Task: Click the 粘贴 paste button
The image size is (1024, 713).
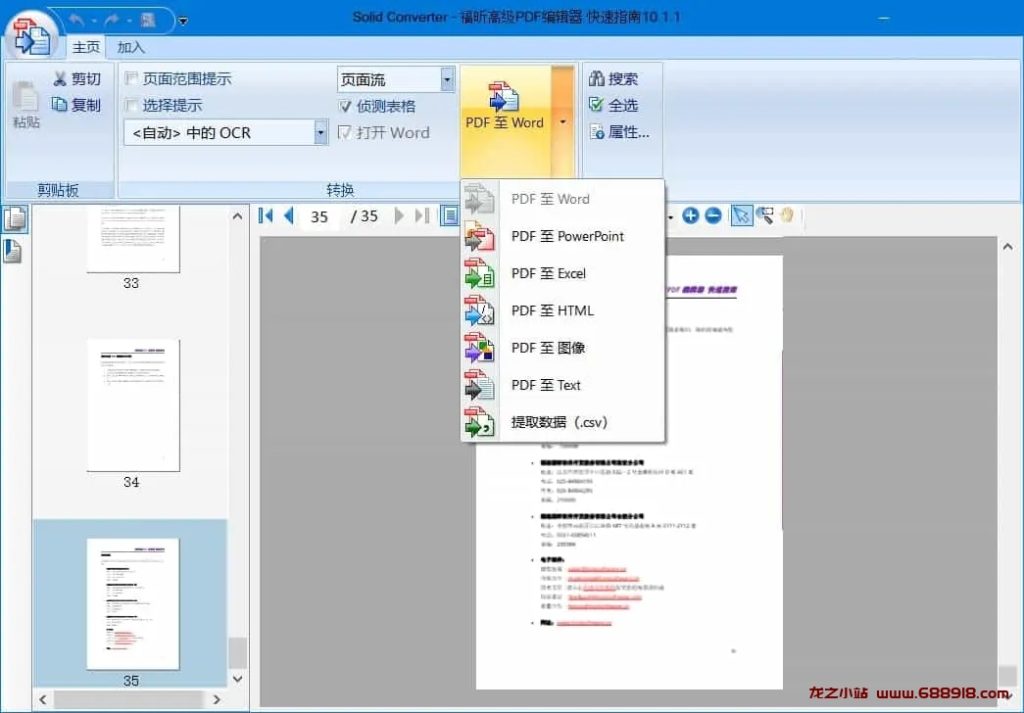Action: click(26, 104)
